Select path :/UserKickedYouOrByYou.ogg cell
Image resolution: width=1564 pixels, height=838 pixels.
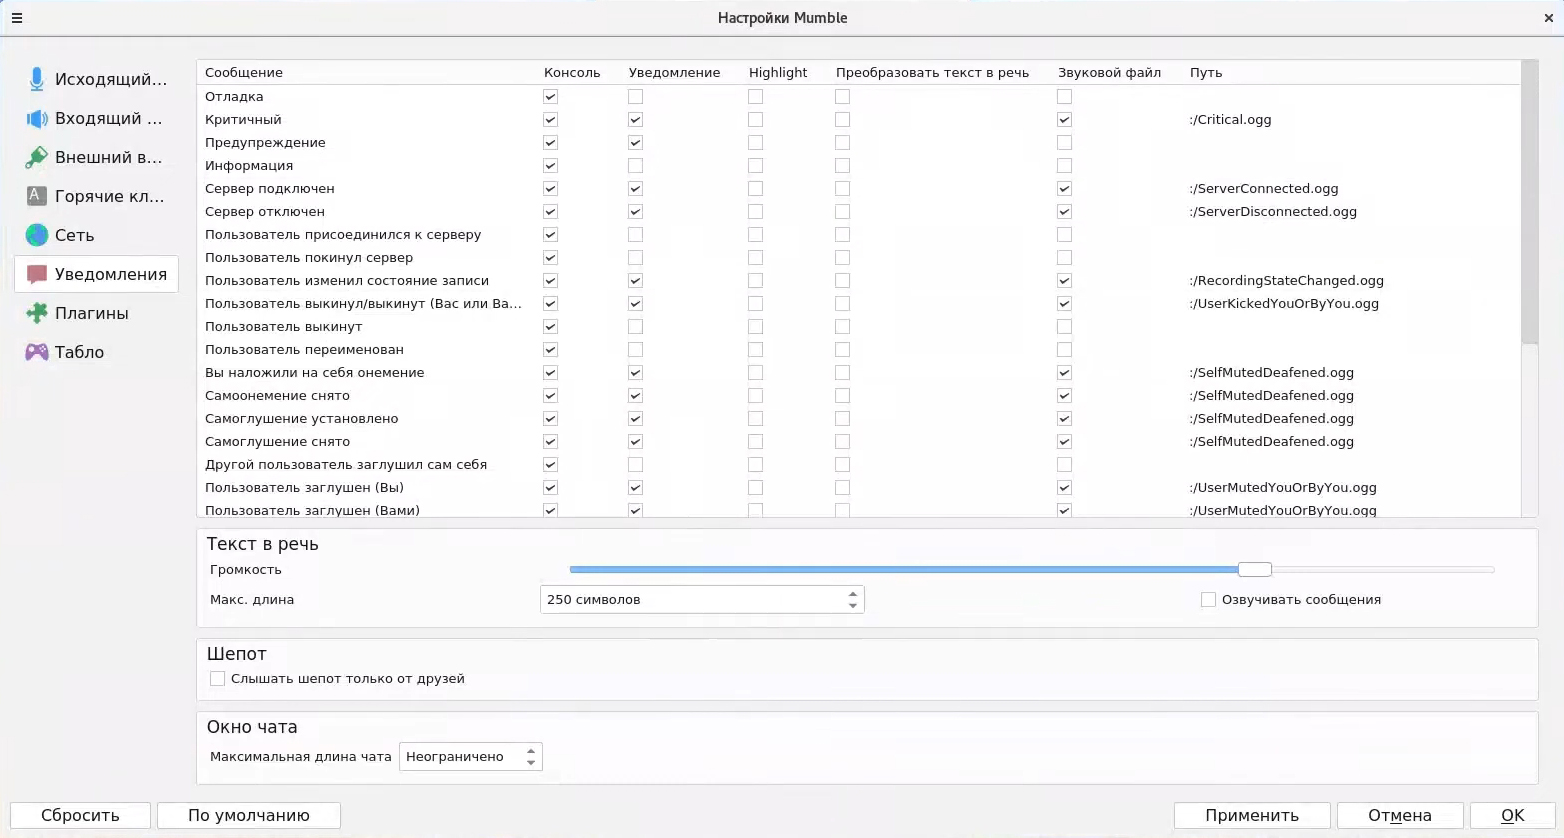point(1284,304)
